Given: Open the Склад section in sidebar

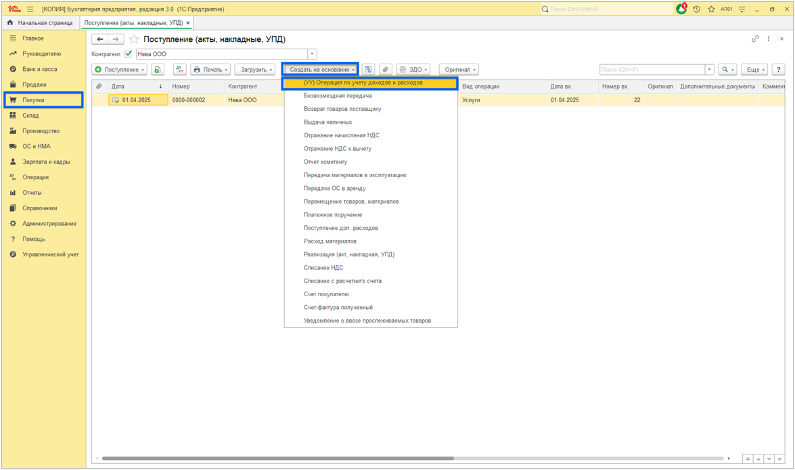Looking at the screenshot, I should point(30,116).
